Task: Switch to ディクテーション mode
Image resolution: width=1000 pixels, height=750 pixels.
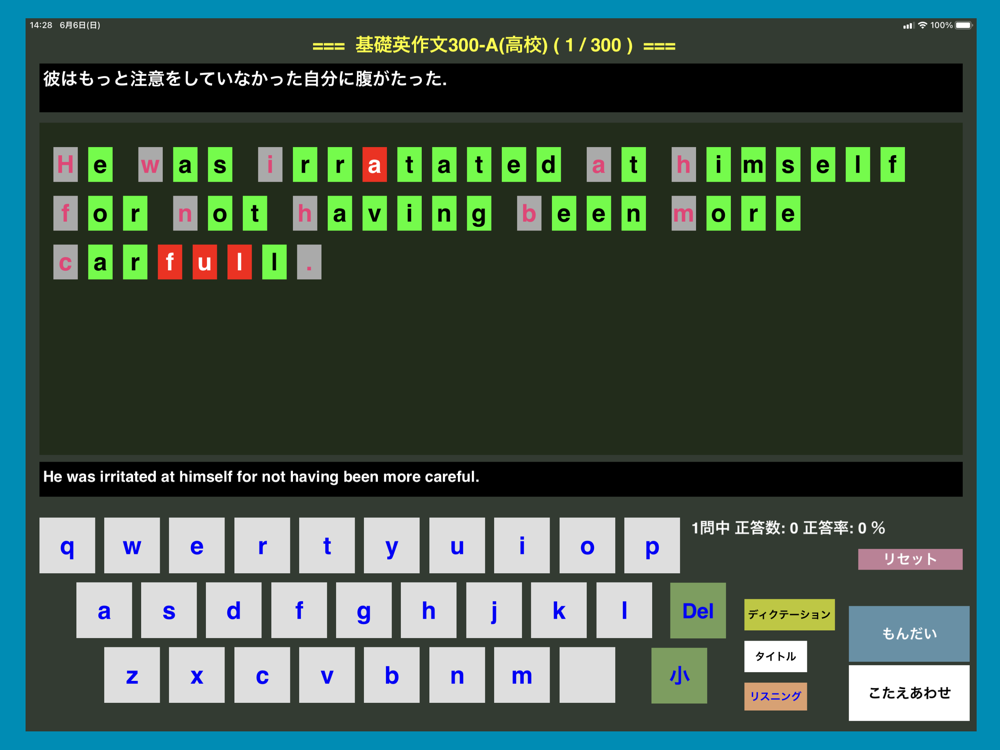Action: click(x=790, y=615)
